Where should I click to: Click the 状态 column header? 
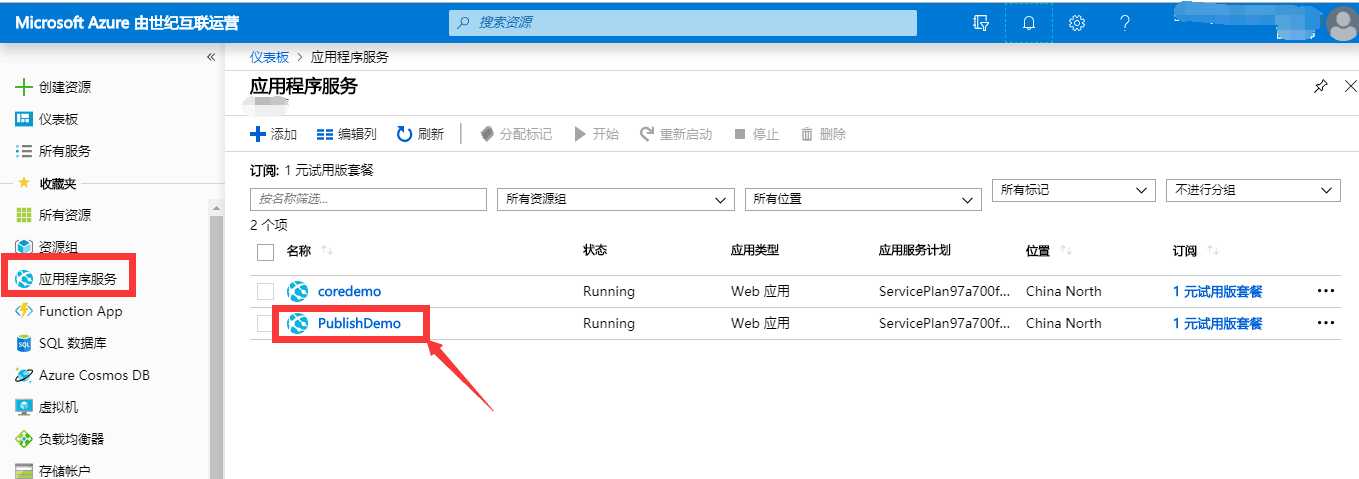tap(595, 250)
